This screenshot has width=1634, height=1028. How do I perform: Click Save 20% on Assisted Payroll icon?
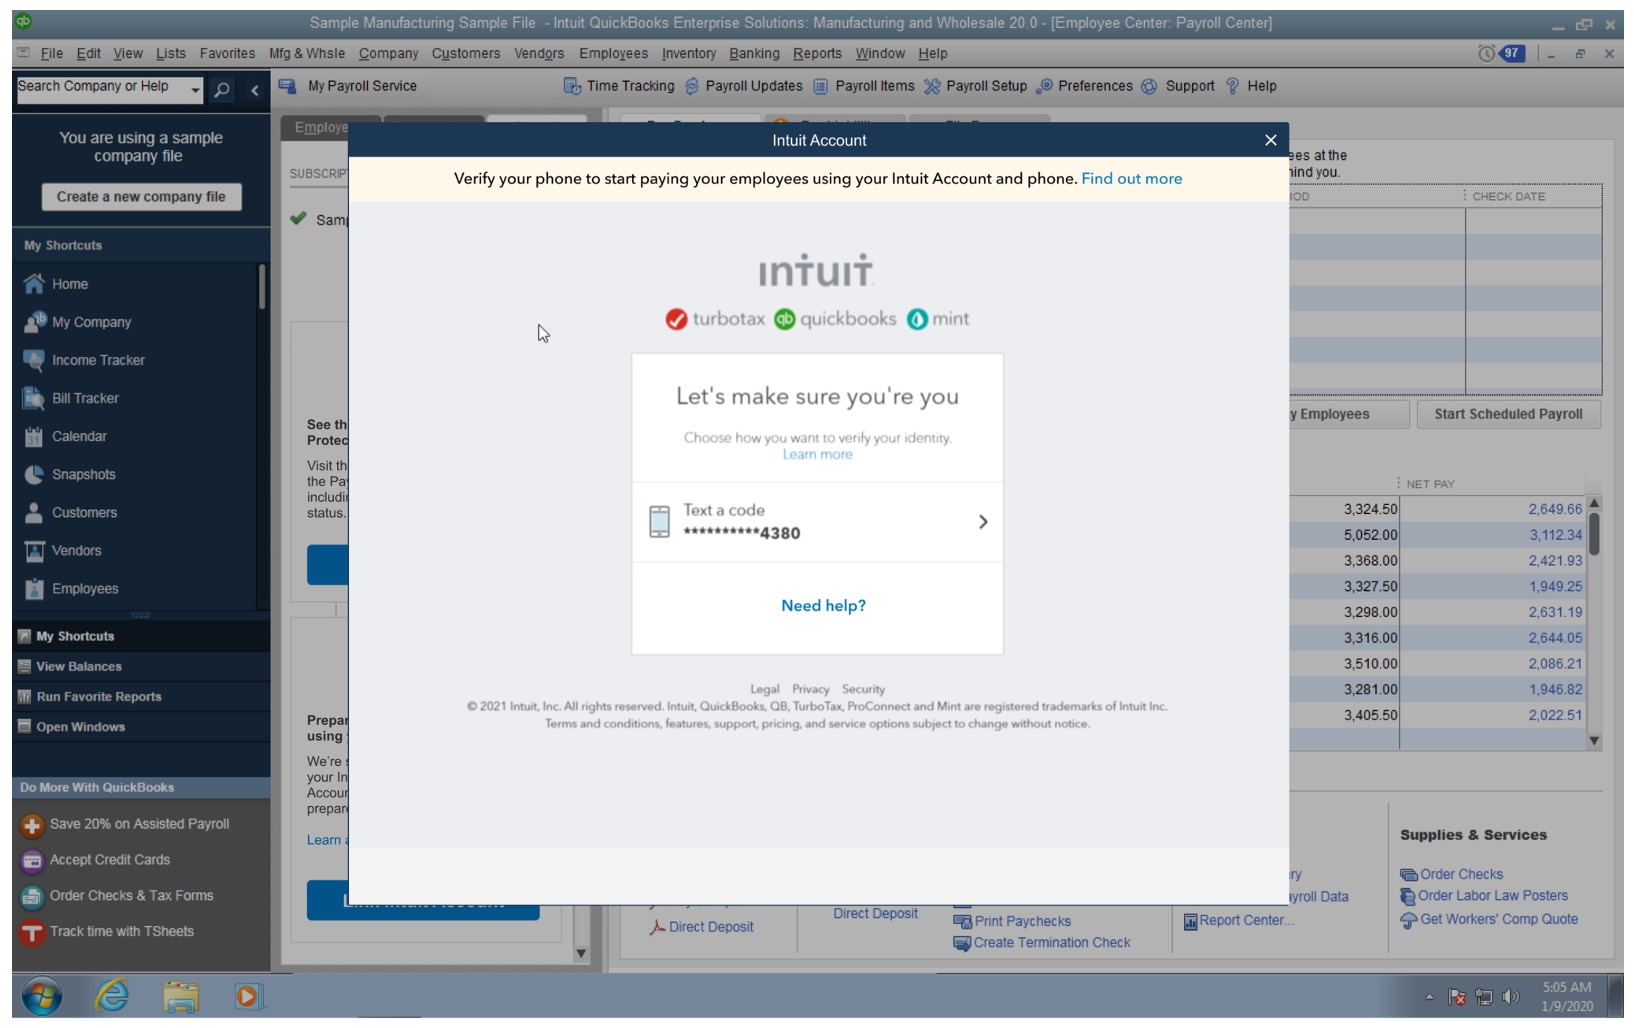32,825
